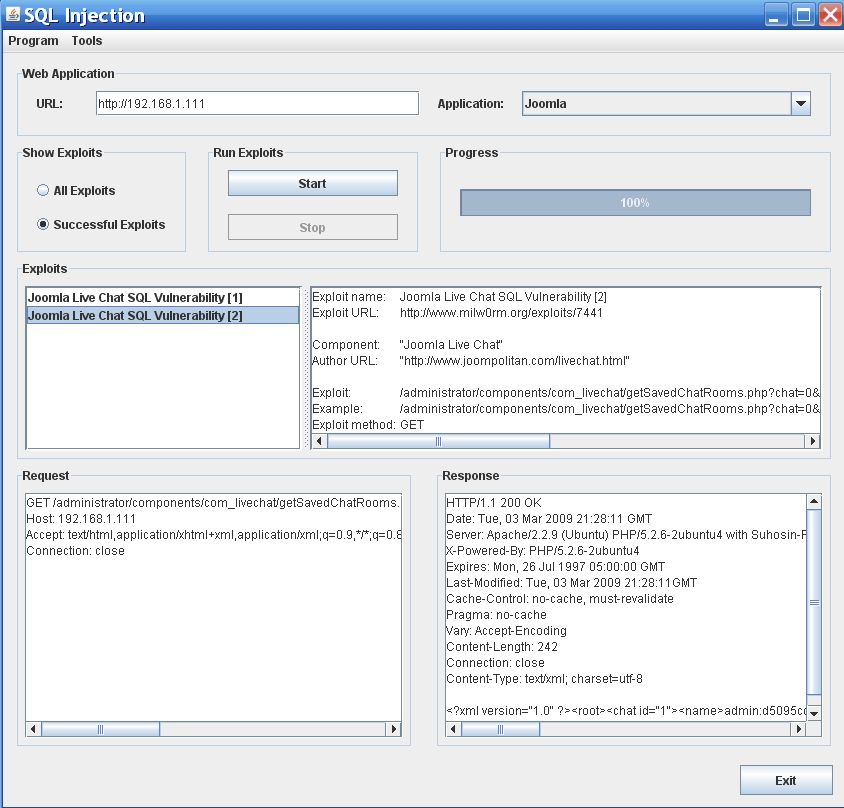Click the exploit details horizontal scrollbar thumb
Image resolution: width=844 pixels, height=808 pixels.
pyautogui.click(x=439, y=441)
